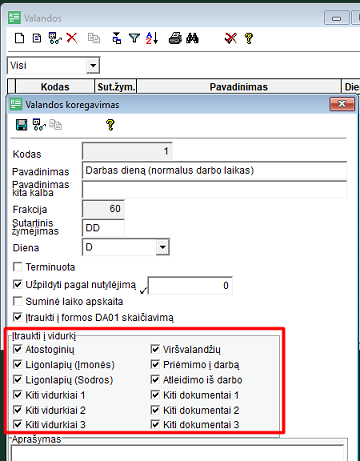Toggle Kiti vidurkiai 1 checkbox

click(17, 395)
